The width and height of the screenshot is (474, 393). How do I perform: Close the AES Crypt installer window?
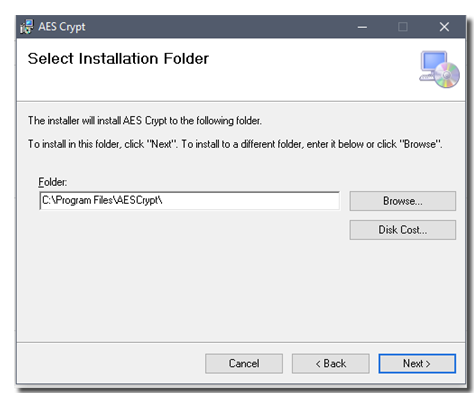(444, 27)
